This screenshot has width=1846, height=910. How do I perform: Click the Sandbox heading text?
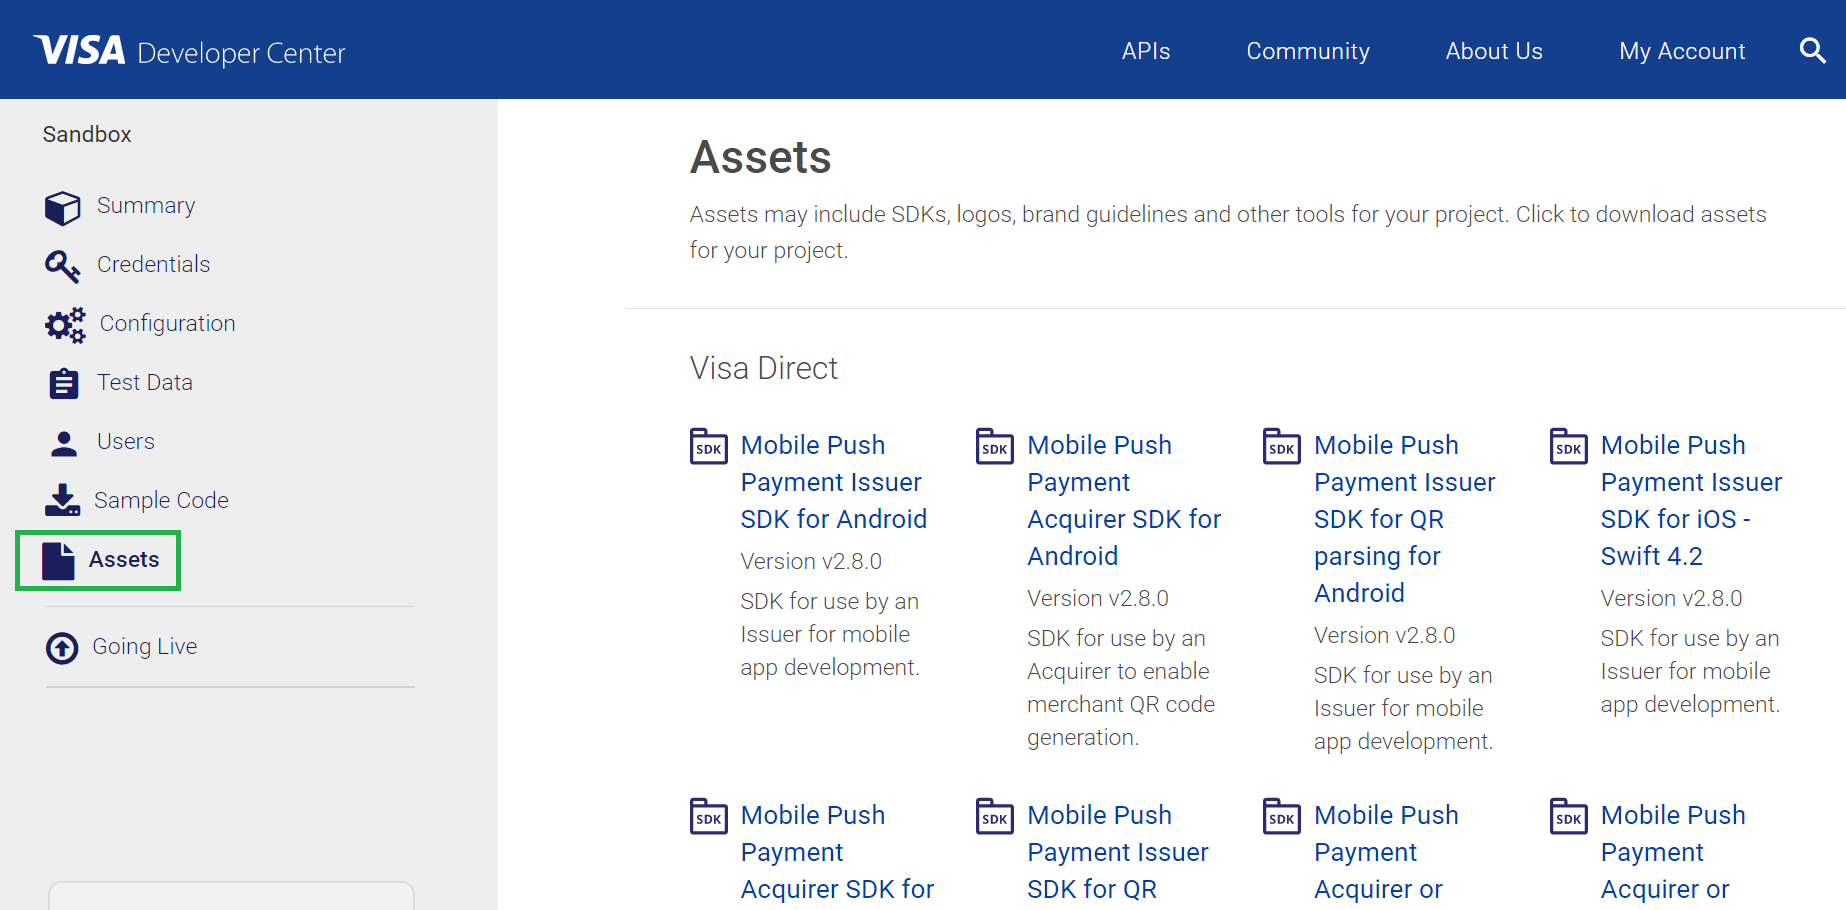pos(87,134)
